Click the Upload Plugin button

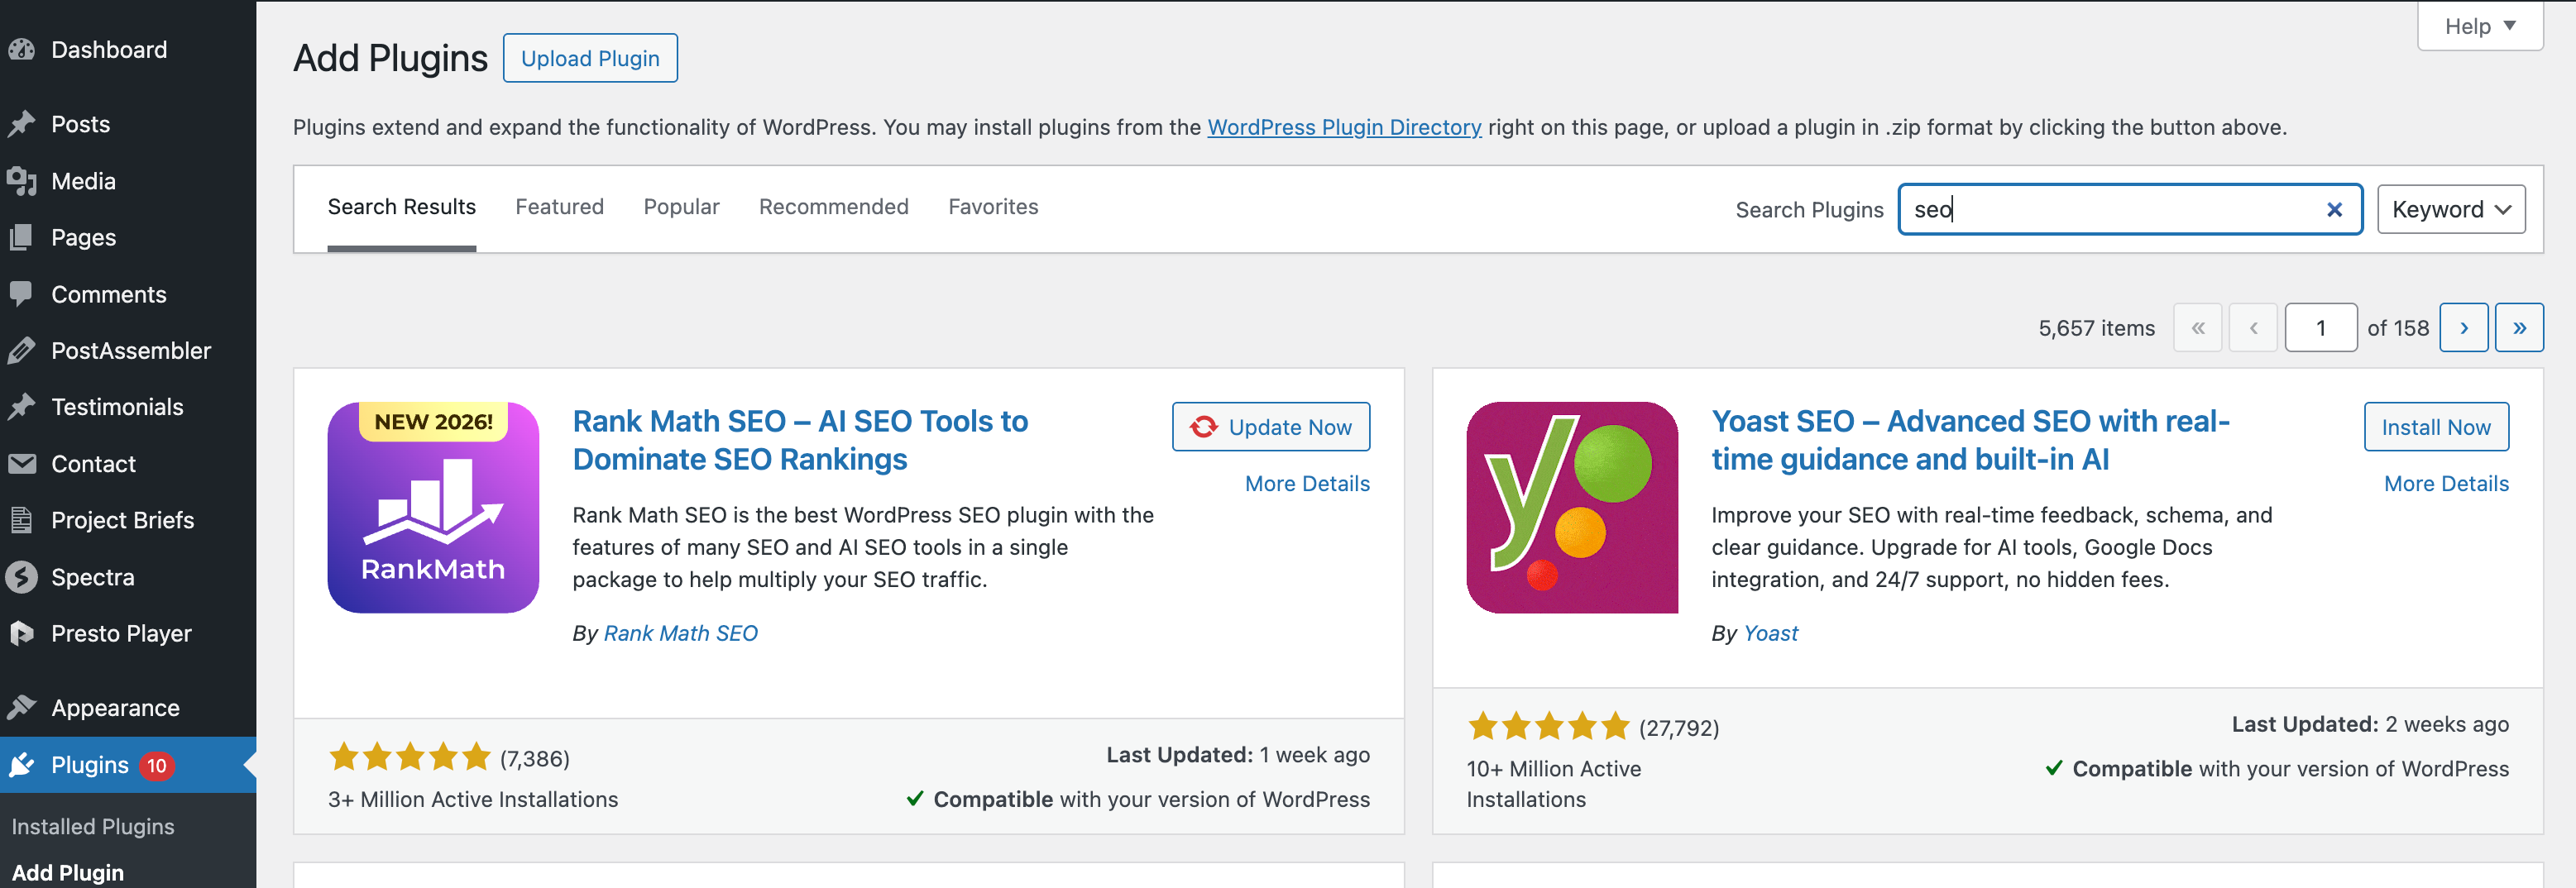590,58
